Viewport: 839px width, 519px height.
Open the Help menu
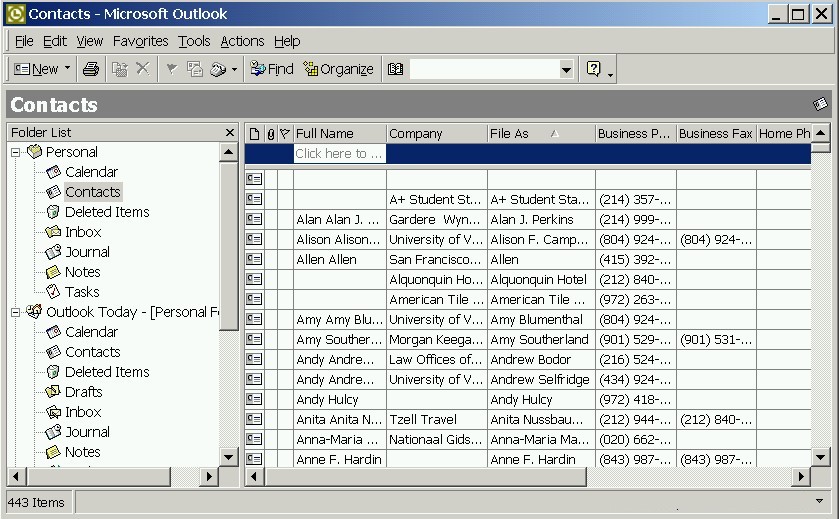(287, 41)
